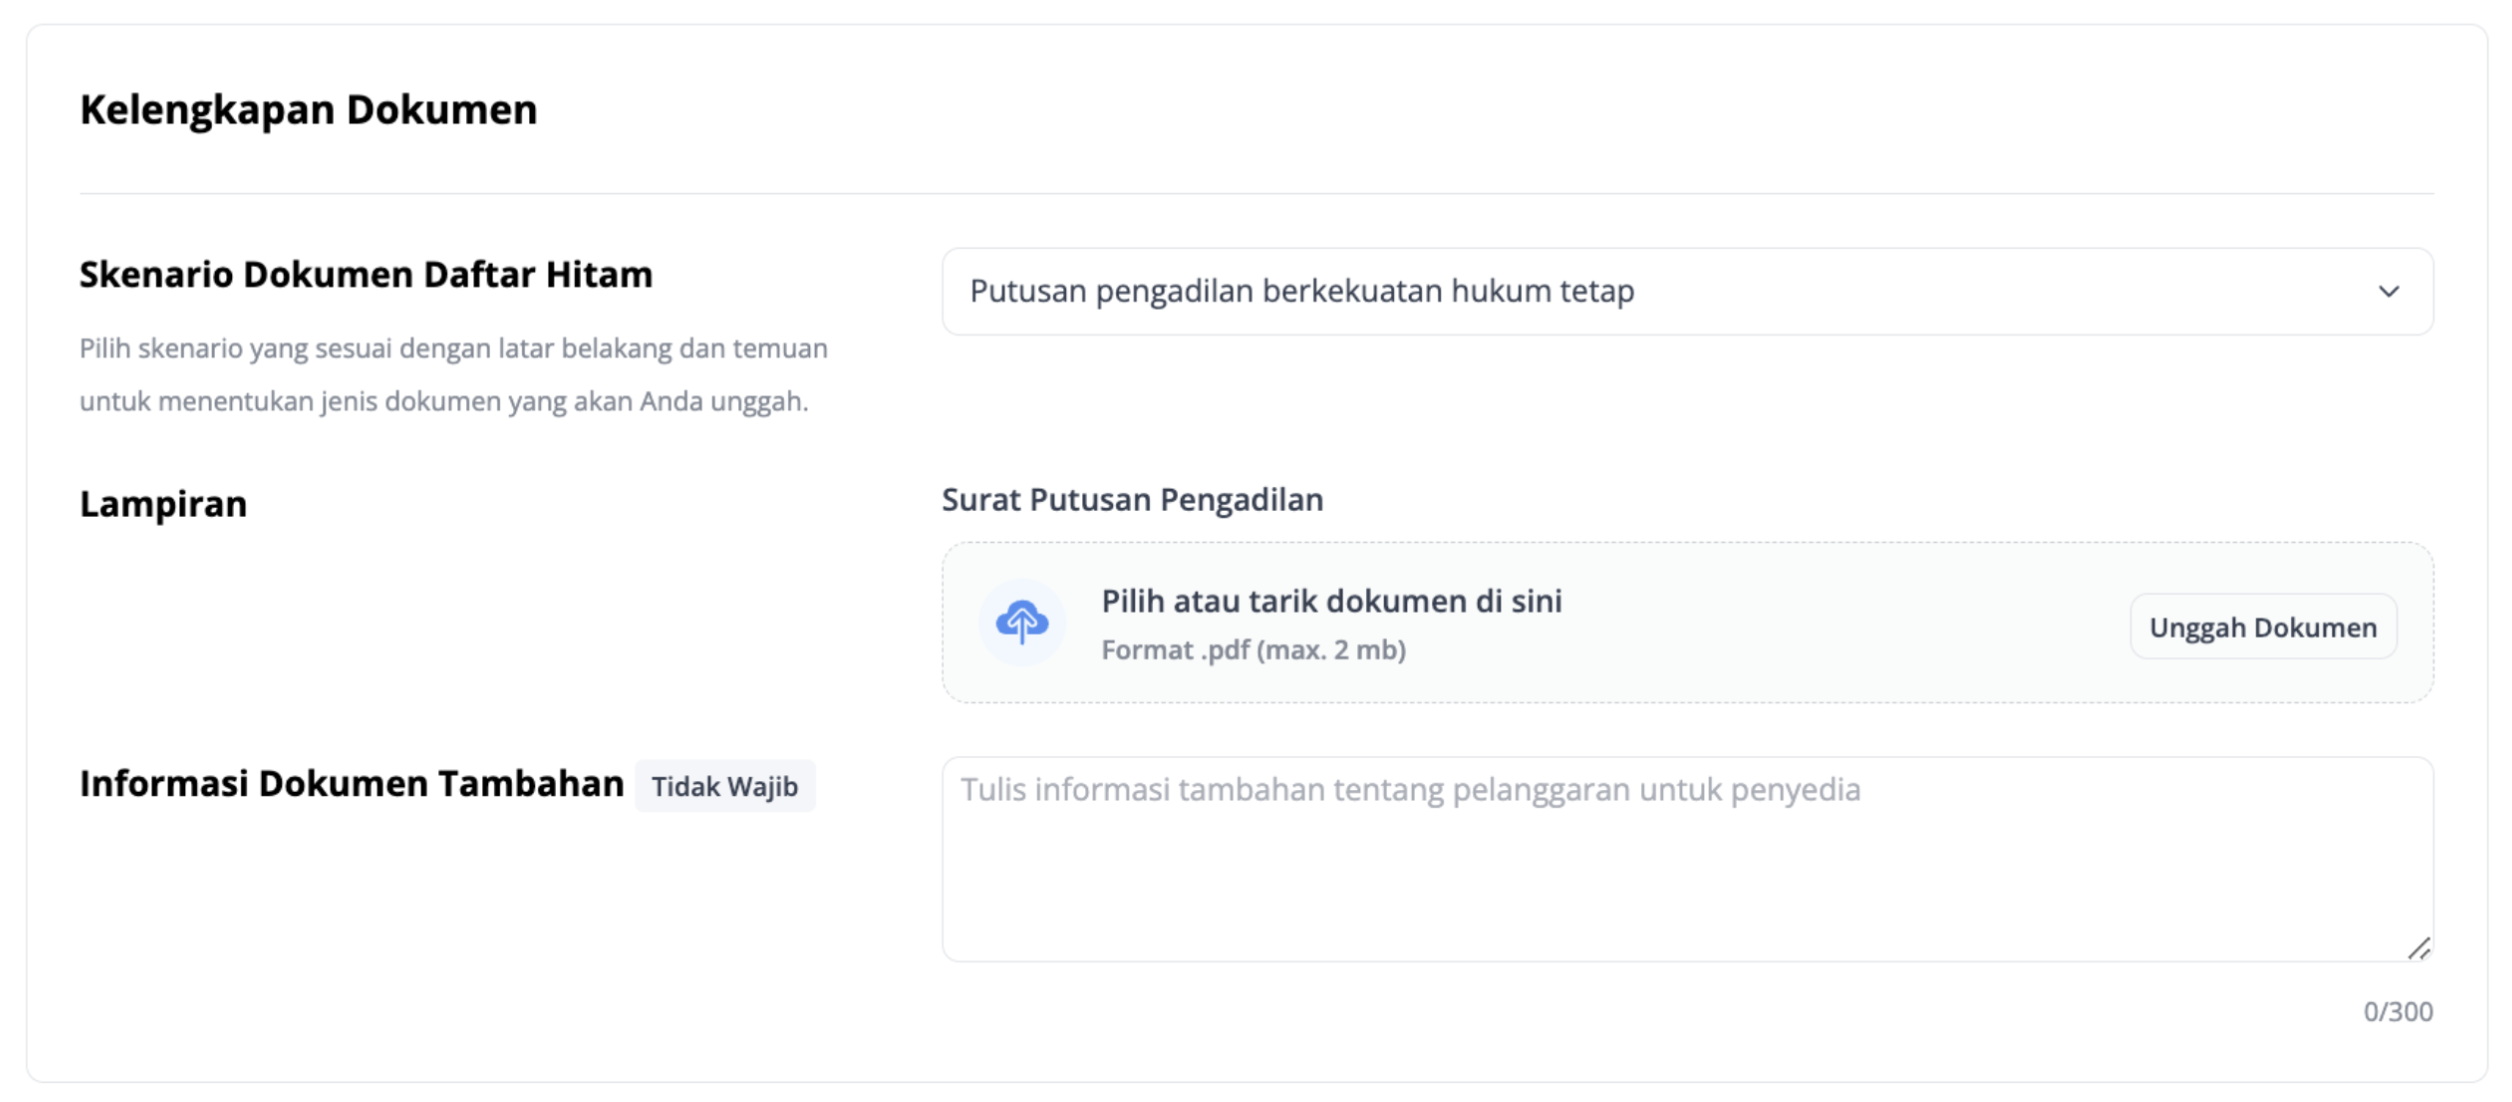
Task: Click the 'Tulis informasi tambahan' placeholder text
Action: tap(1410, 790)
